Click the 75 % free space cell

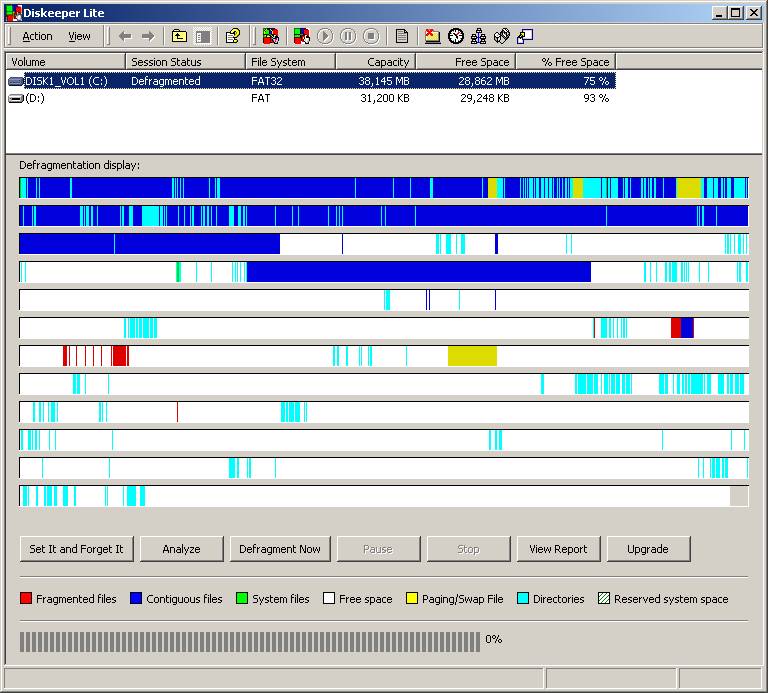(596, 81)
